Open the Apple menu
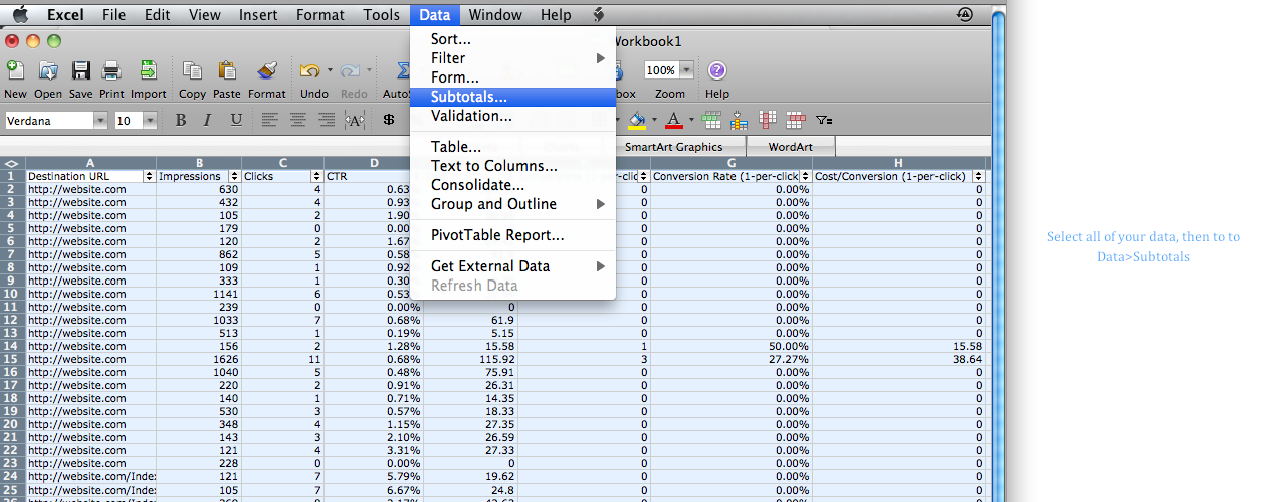 tap(20, 14)
